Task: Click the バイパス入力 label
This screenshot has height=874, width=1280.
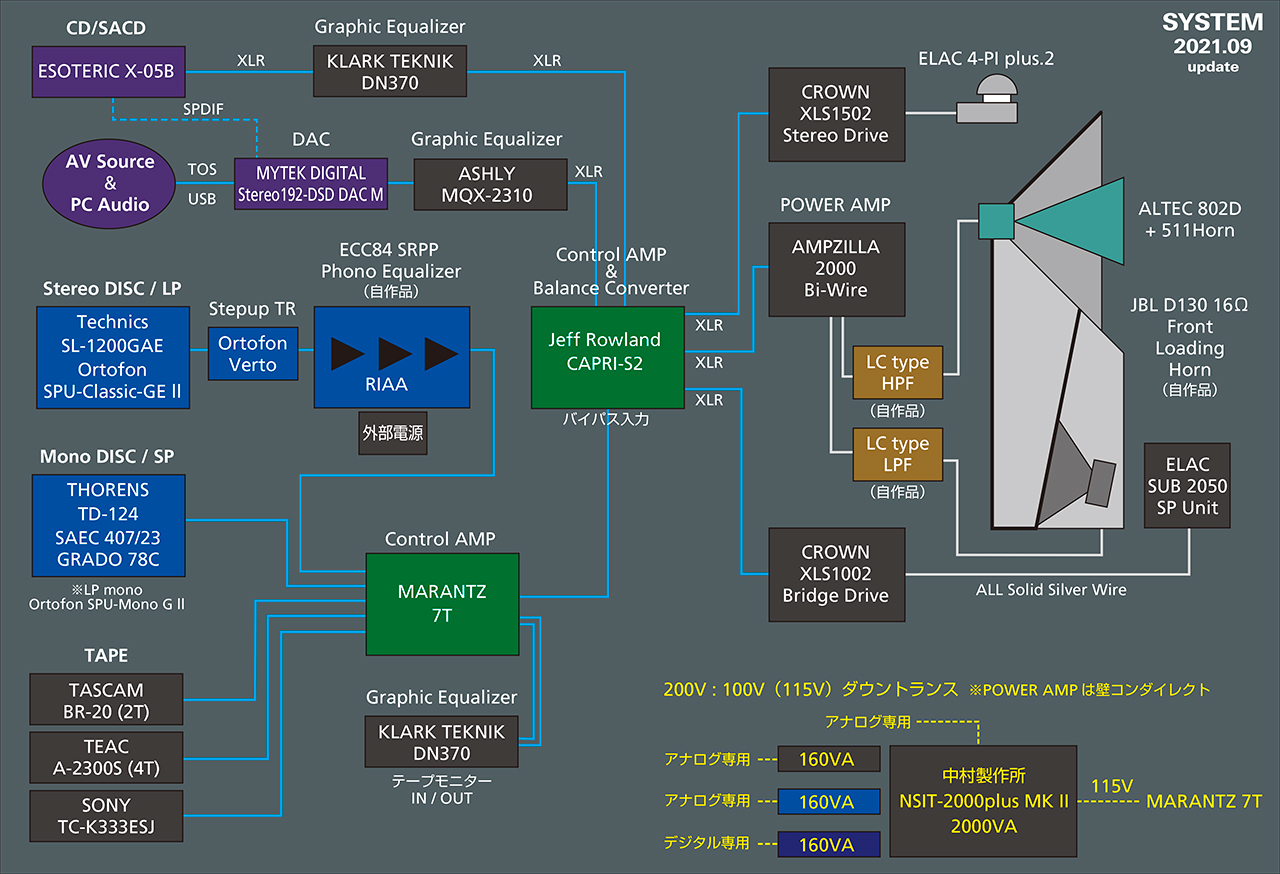Action: (x=608, y=420)
